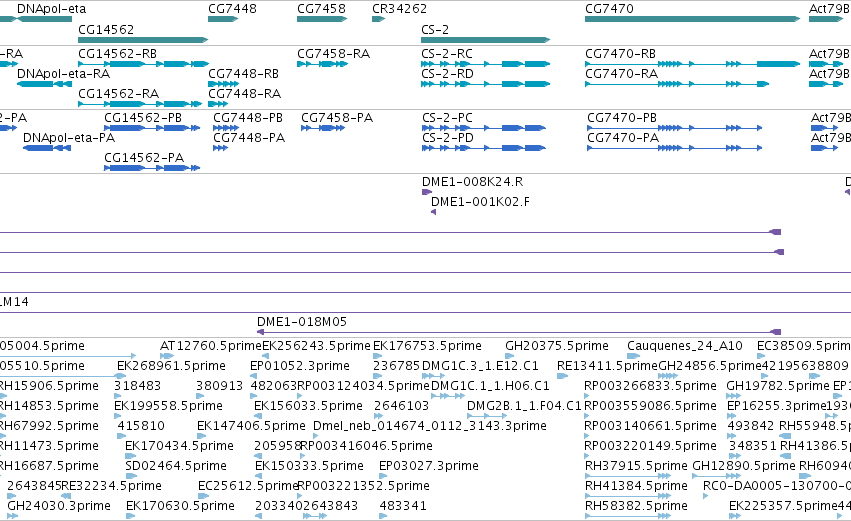Click DMG2B.1_1.F04.C1 EST feature
851x521 pixels.
click(x=486, y=416)
